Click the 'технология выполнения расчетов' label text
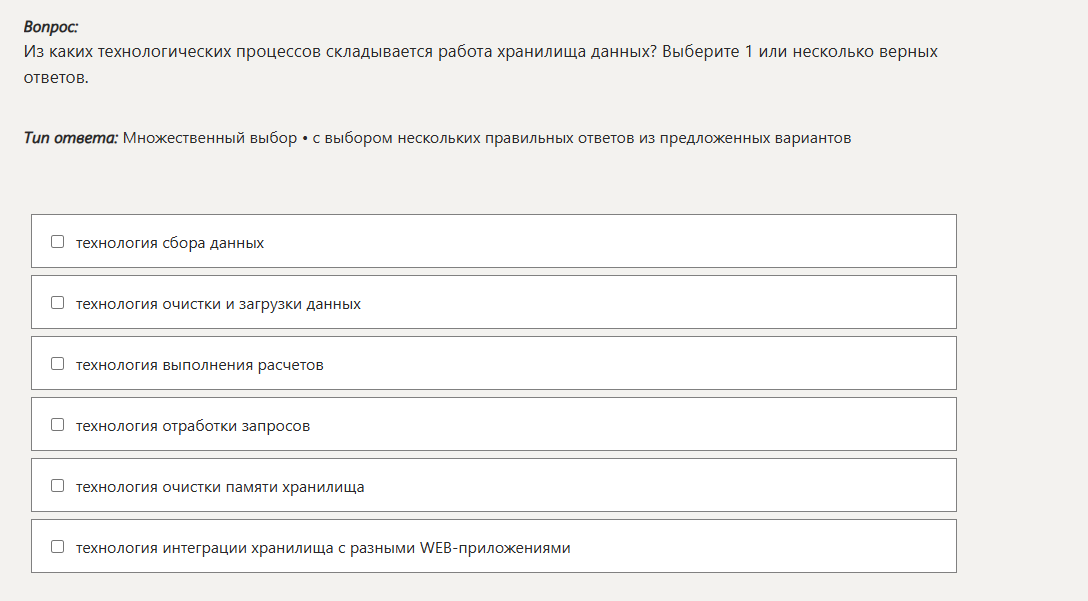The height and width of the screenshot is (601, 1088). [x=200, y=365]
